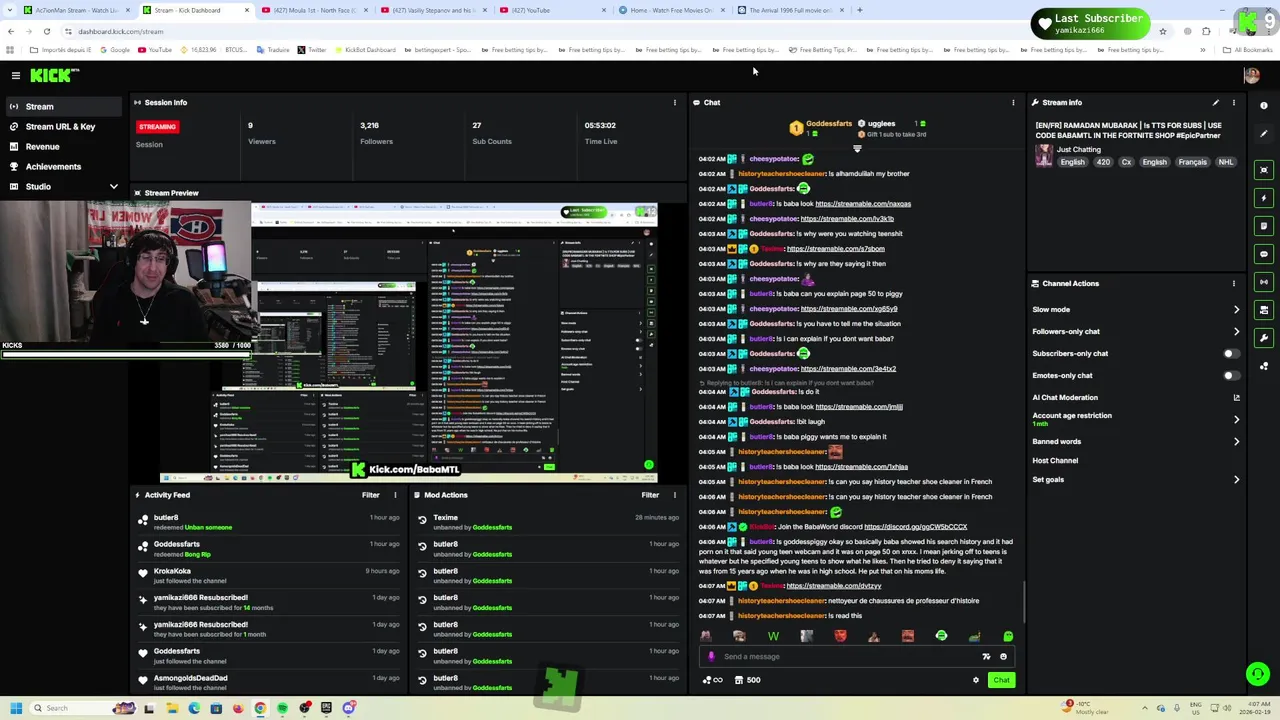Screen dimensions: 1280x720
Task: Toggle wrench panel icon in right rail
Action: [1264, 338]
